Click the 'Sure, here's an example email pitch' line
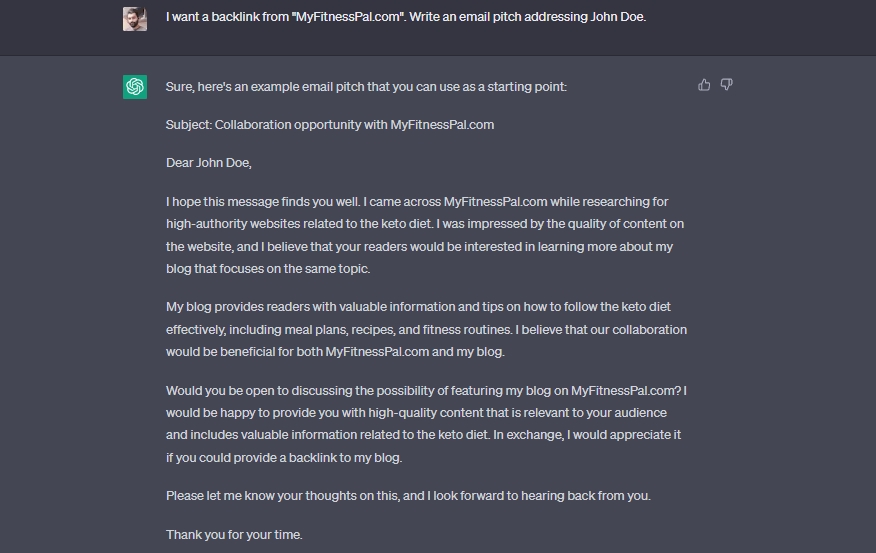 pos(366,87)
